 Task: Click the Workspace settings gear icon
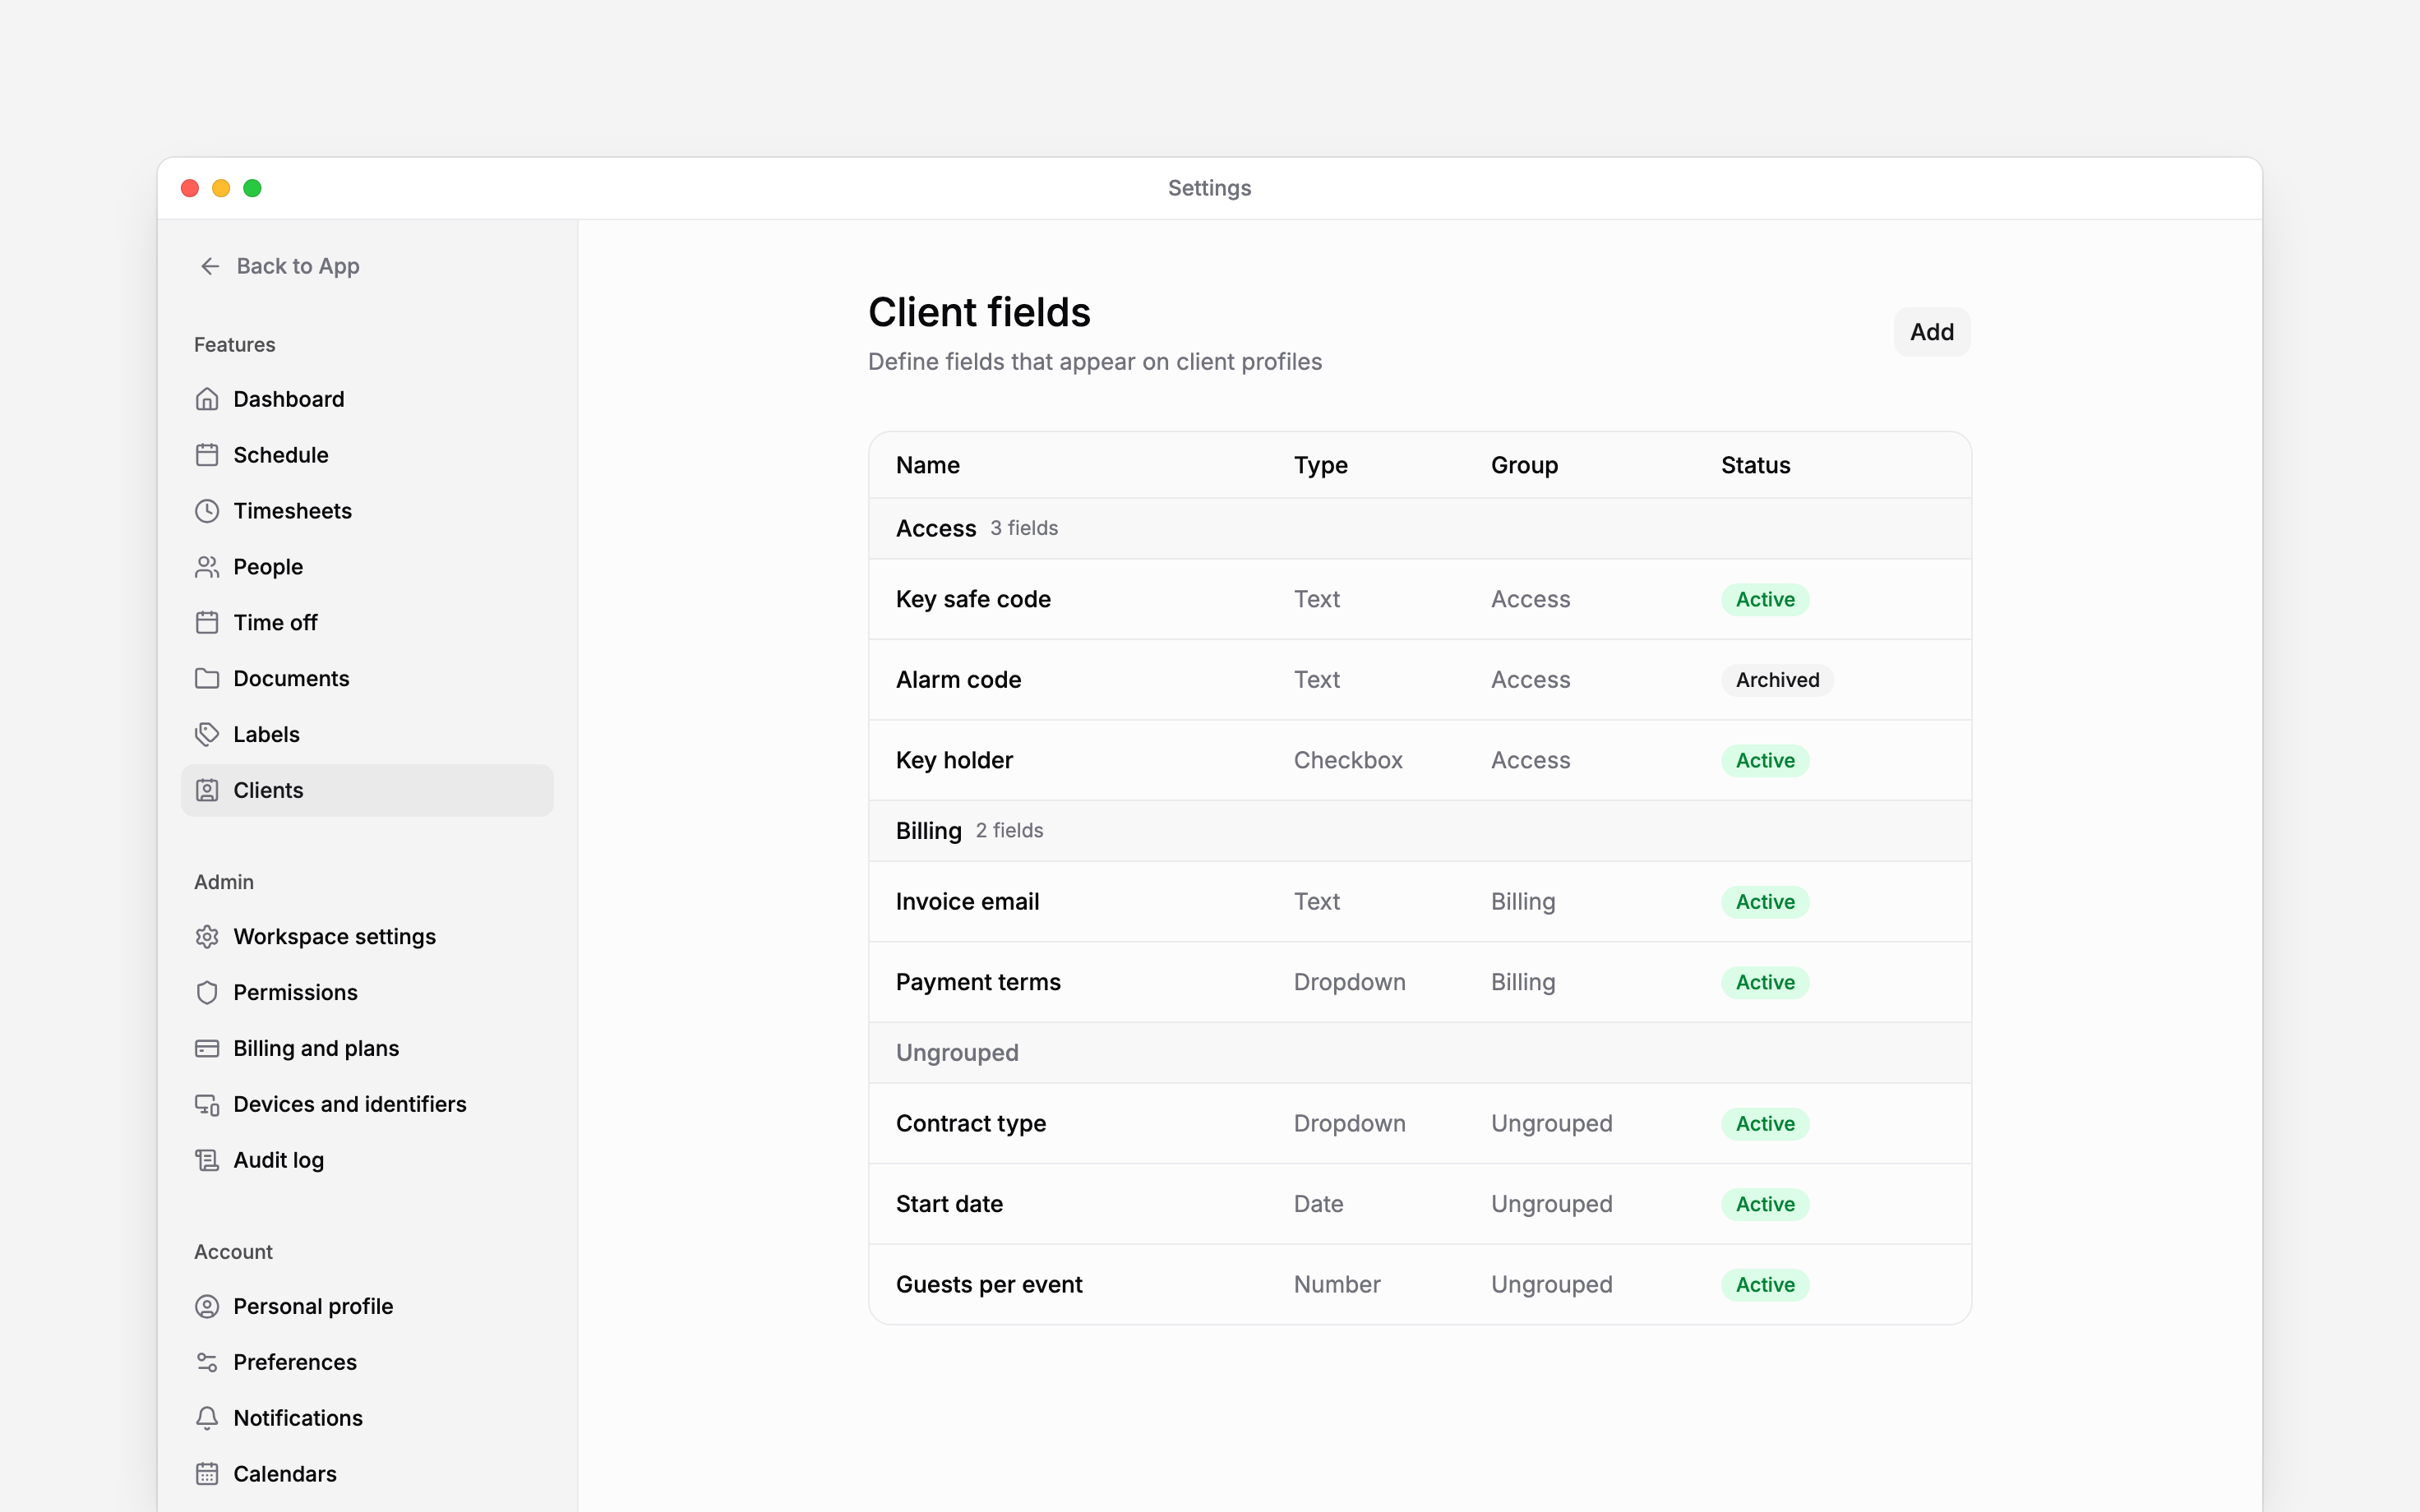[x=207, y=937]
